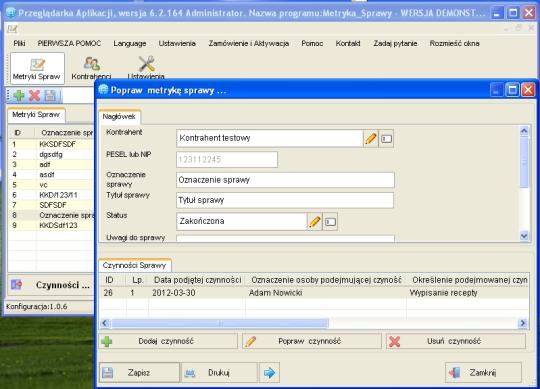The image size is (540, 389).
Task: Click the Status field showing Zakończona
Action: pos(241,221)
